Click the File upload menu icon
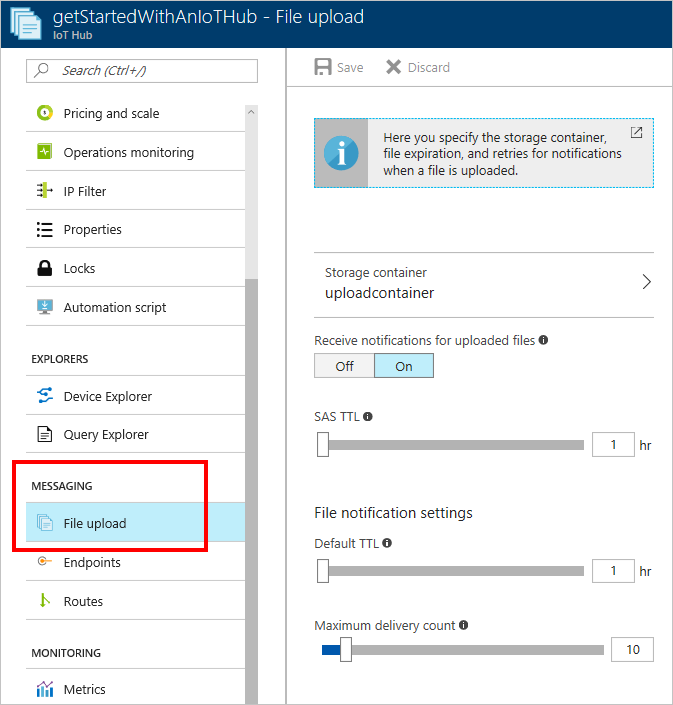Viewport: 673px width, 705px height. 45,522
